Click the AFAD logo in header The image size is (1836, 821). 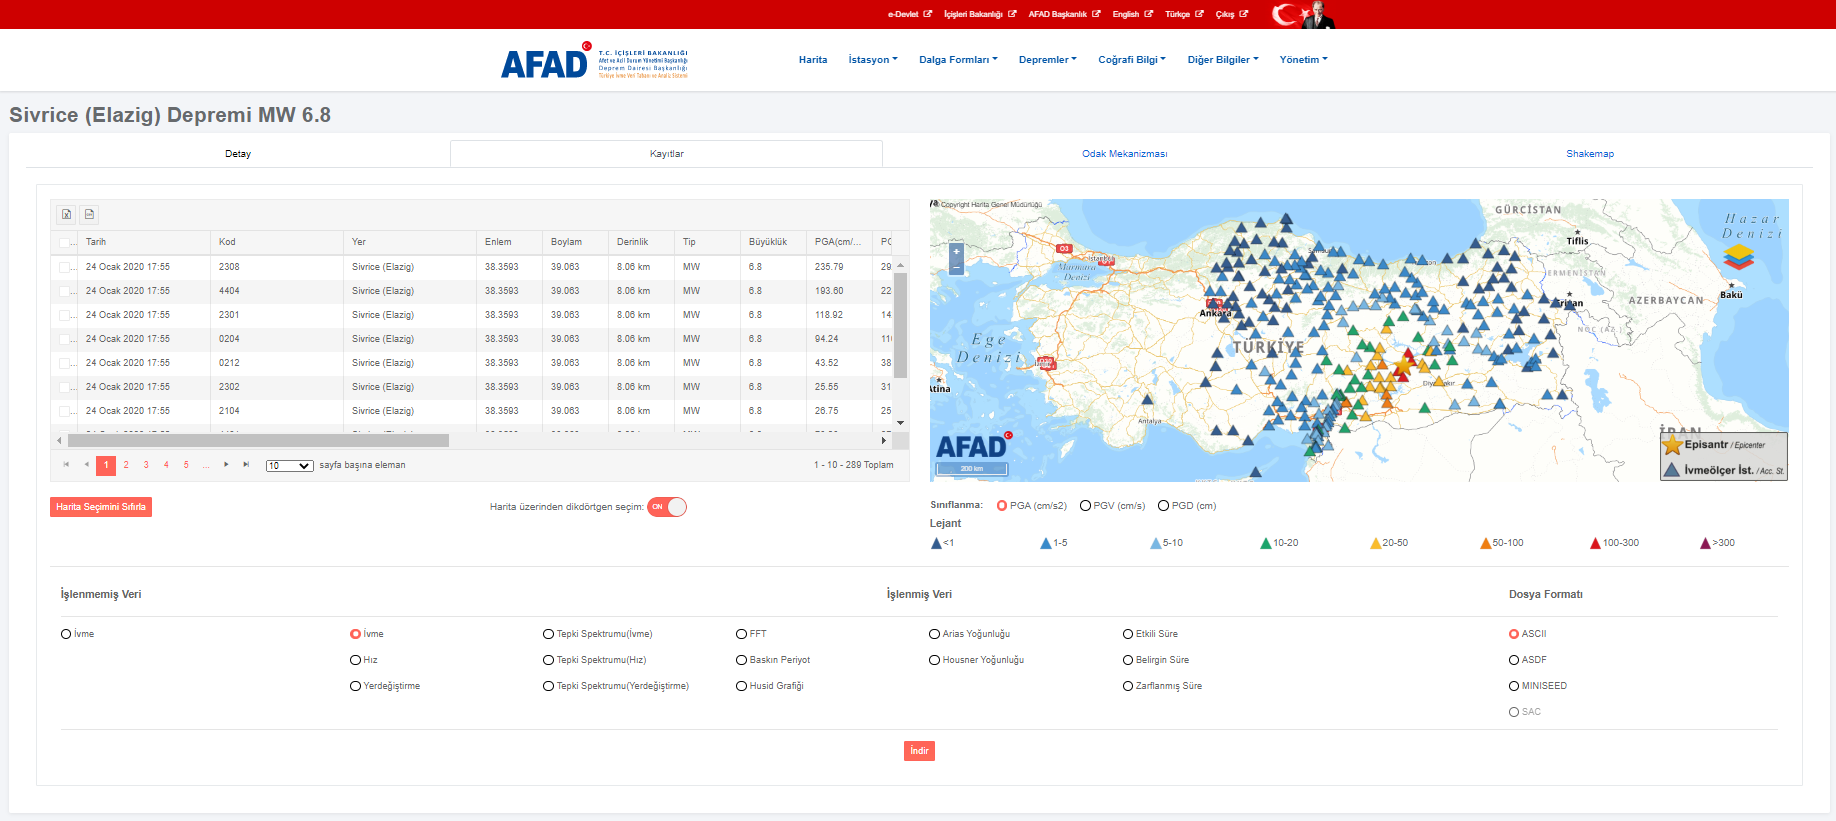594,61
